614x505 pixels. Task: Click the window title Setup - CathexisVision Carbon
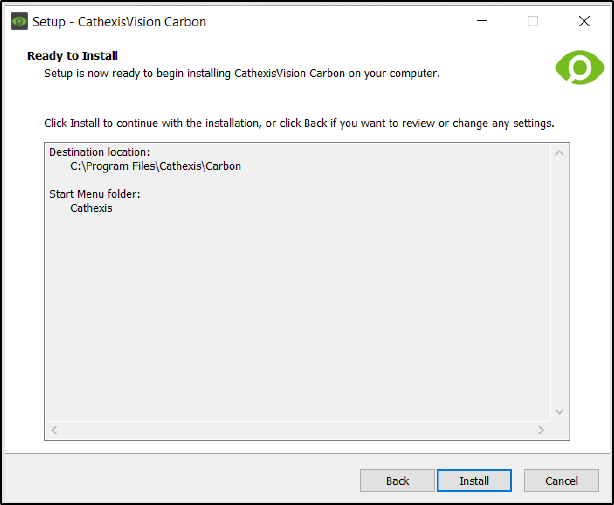click(119, 22)
